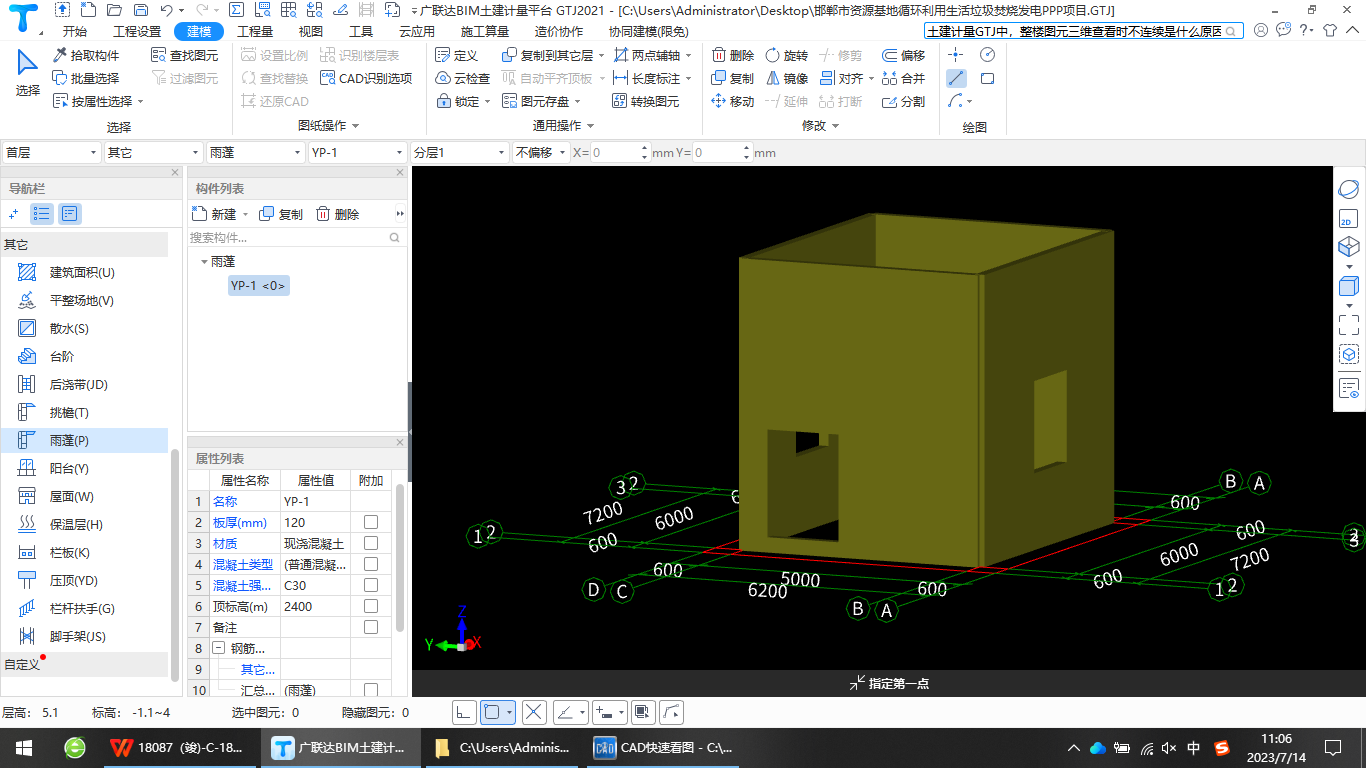Screen dimensions: 1366x768
Task: Click the orbit view icon
Action: (x=1348, y=189)
